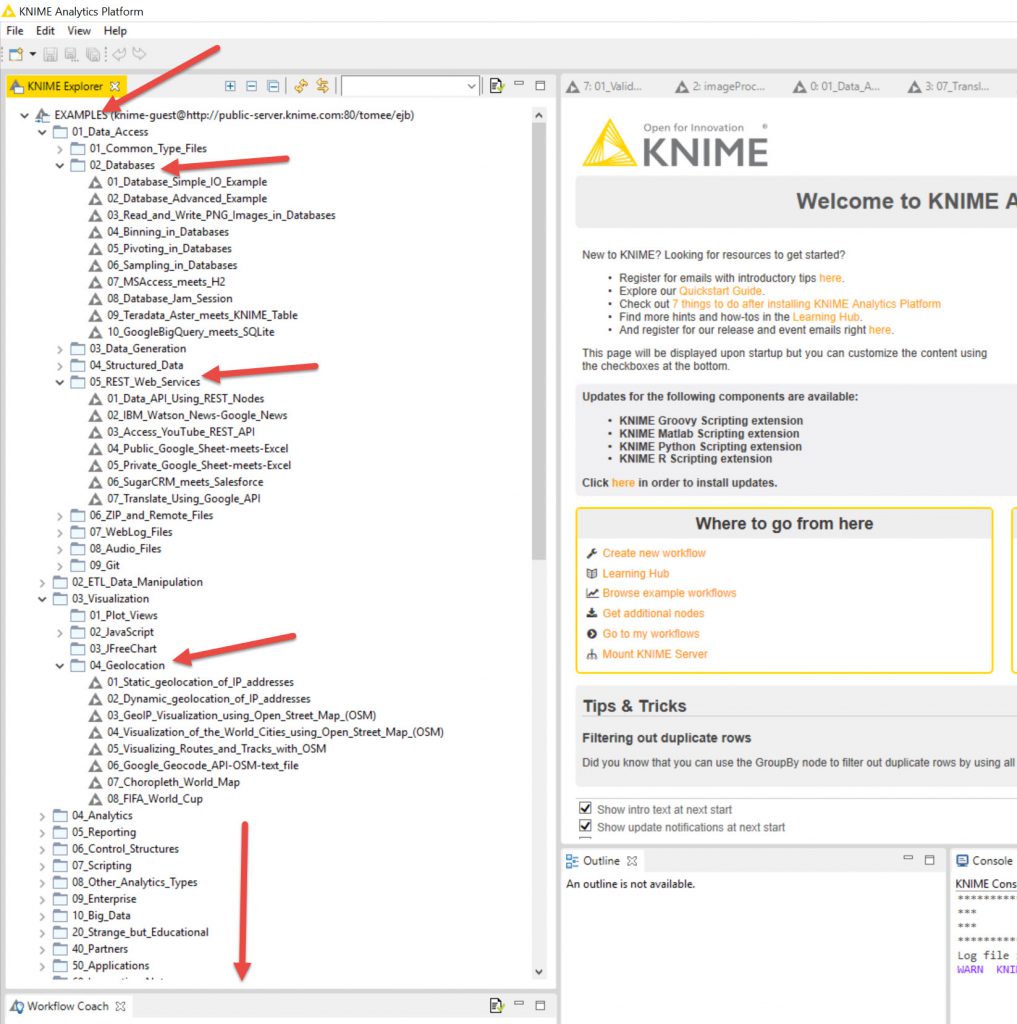This screenshot has width=1017, height=1024.
Task: Collapse the 02_Databases folder
Action: pyautogui.click(x=60, y=165)
